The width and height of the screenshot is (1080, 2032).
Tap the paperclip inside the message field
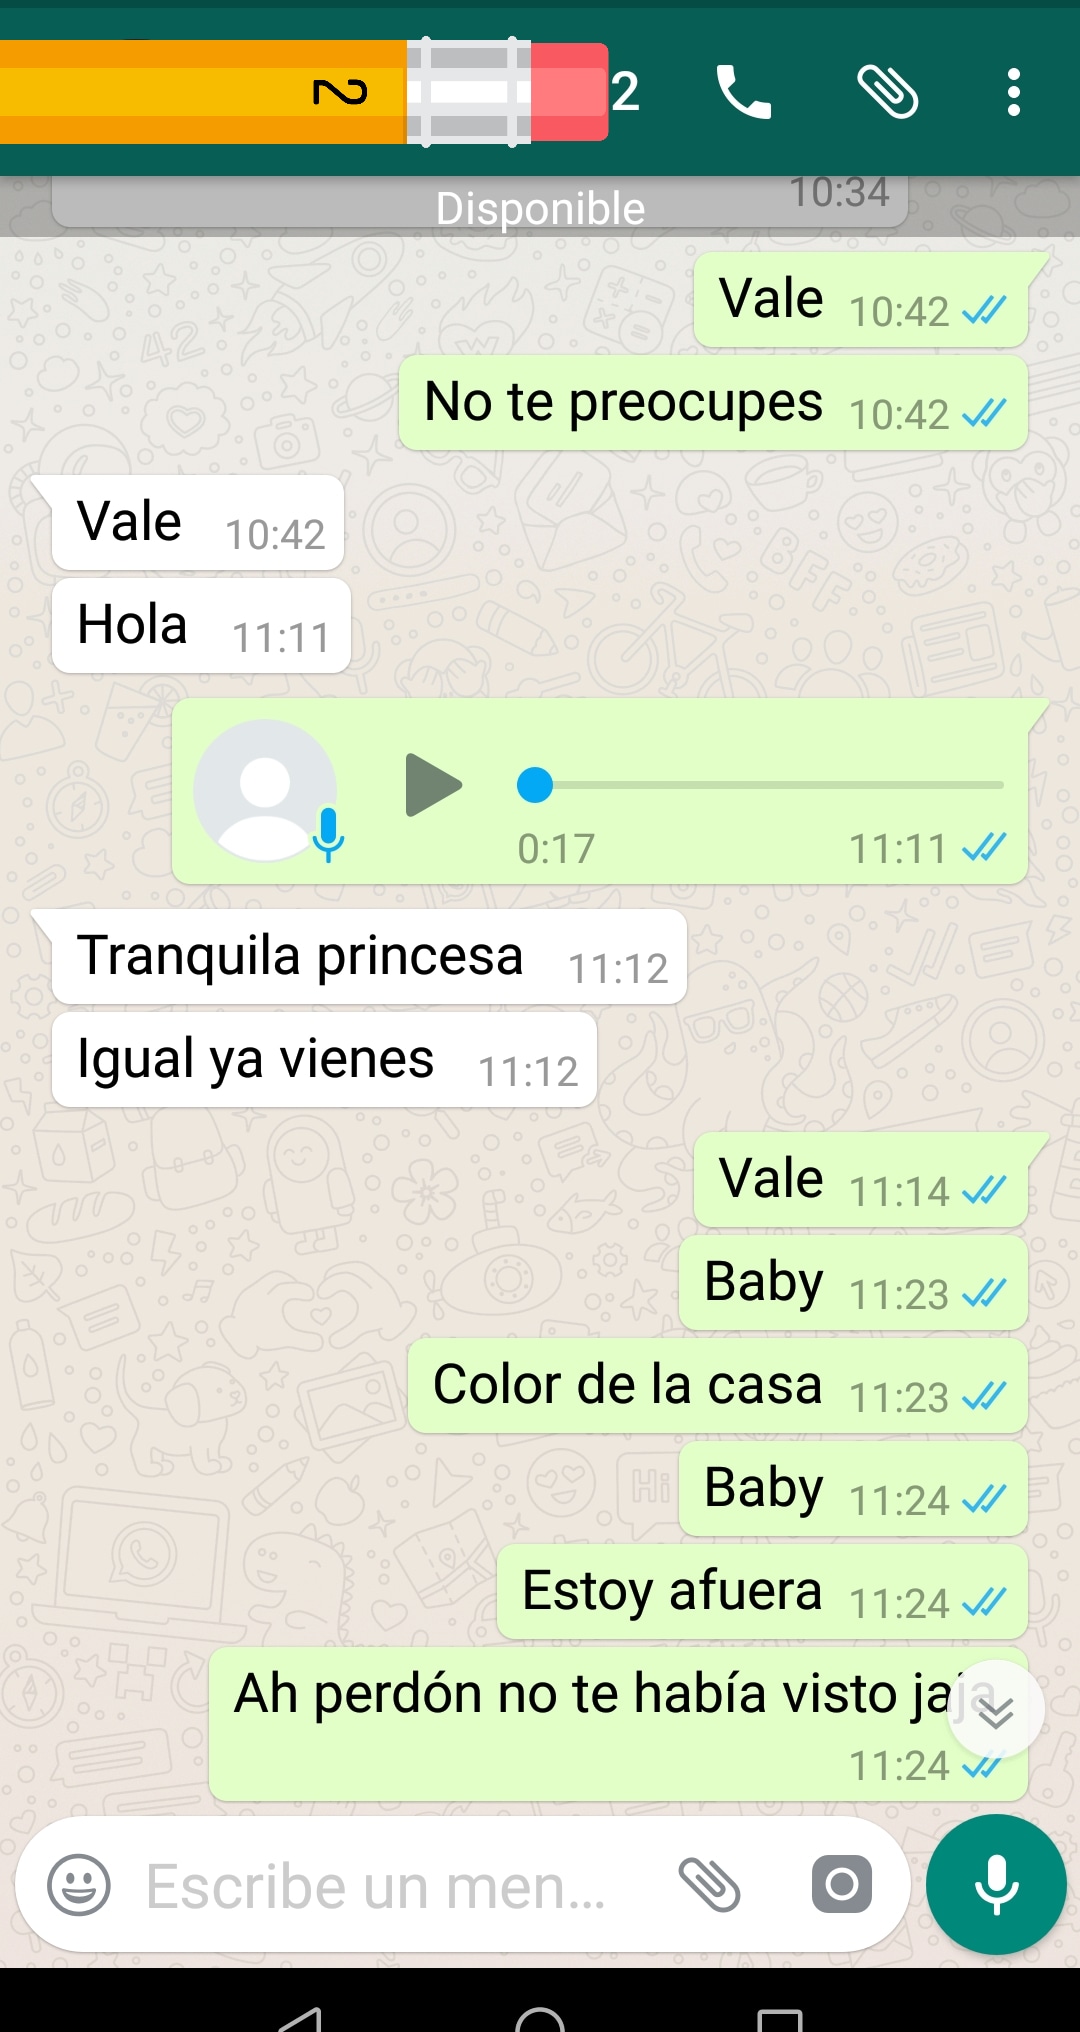709,1885
